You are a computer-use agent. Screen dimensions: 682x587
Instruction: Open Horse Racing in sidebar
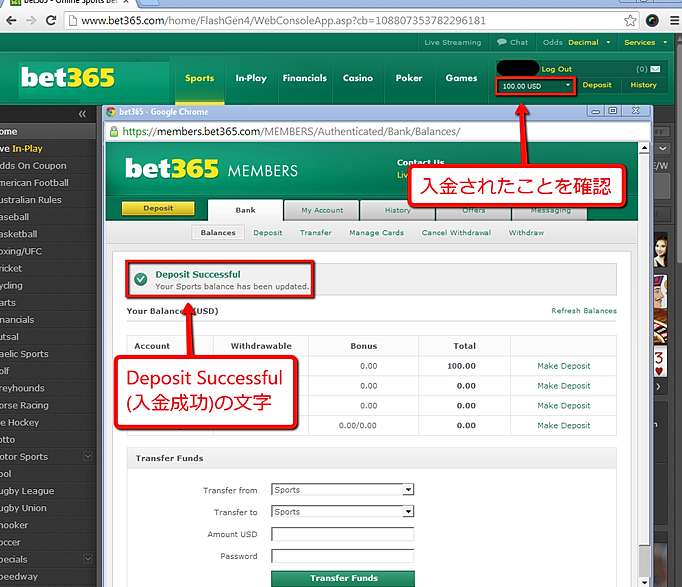click(x=48, y=405)
